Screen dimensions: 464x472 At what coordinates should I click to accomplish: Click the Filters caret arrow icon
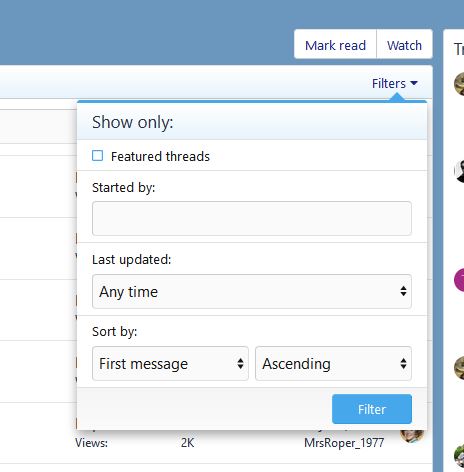(x=414, y=83)
